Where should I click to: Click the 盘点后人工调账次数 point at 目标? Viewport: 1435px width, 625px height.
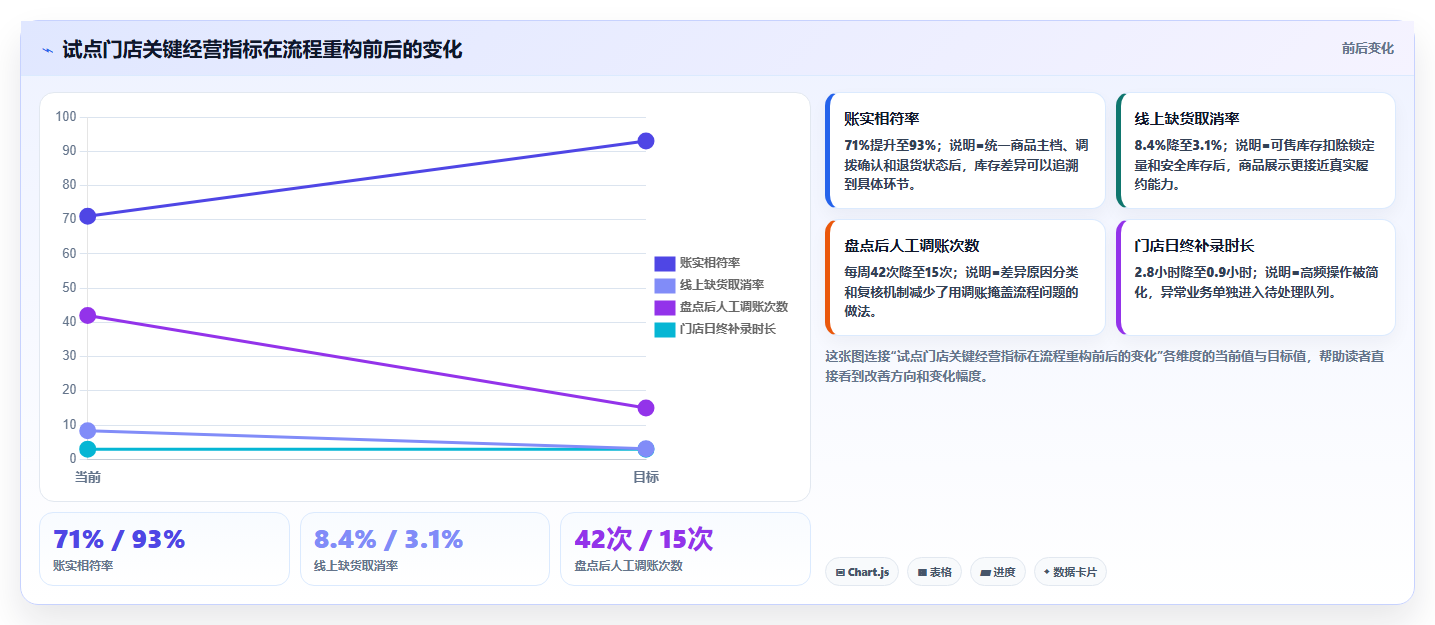pyautogui.click(x=646, y=408)
